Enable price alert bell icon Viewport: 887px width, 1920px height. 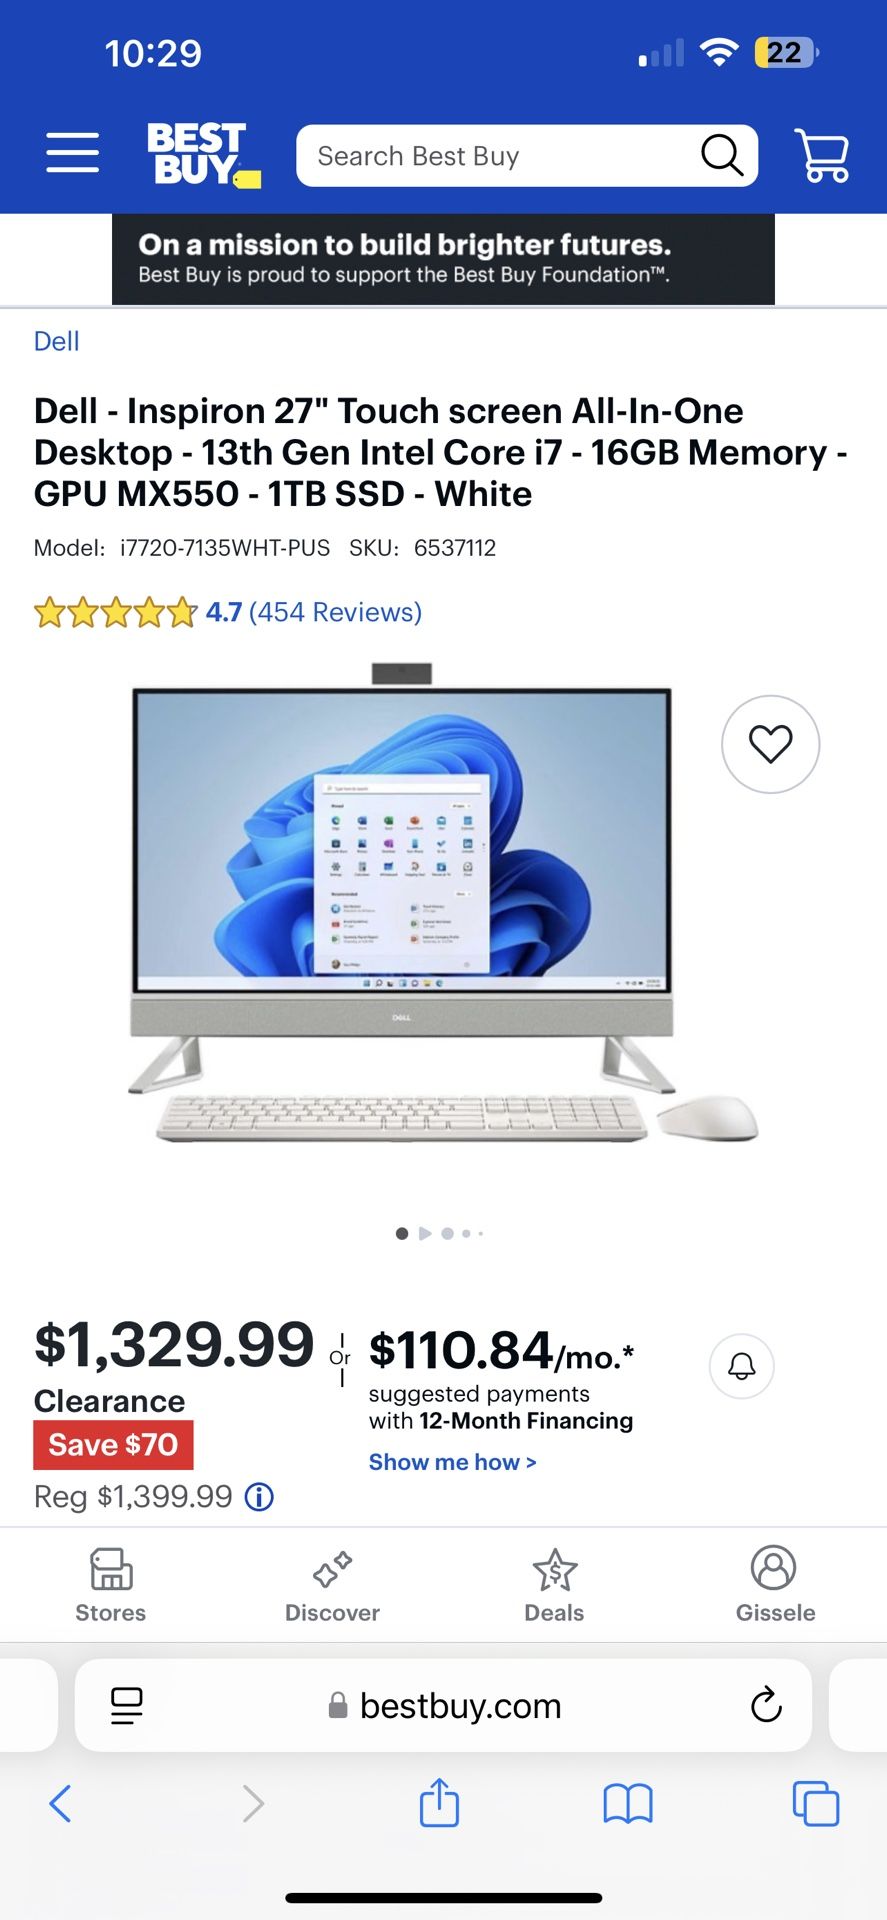coord(741,1366)
